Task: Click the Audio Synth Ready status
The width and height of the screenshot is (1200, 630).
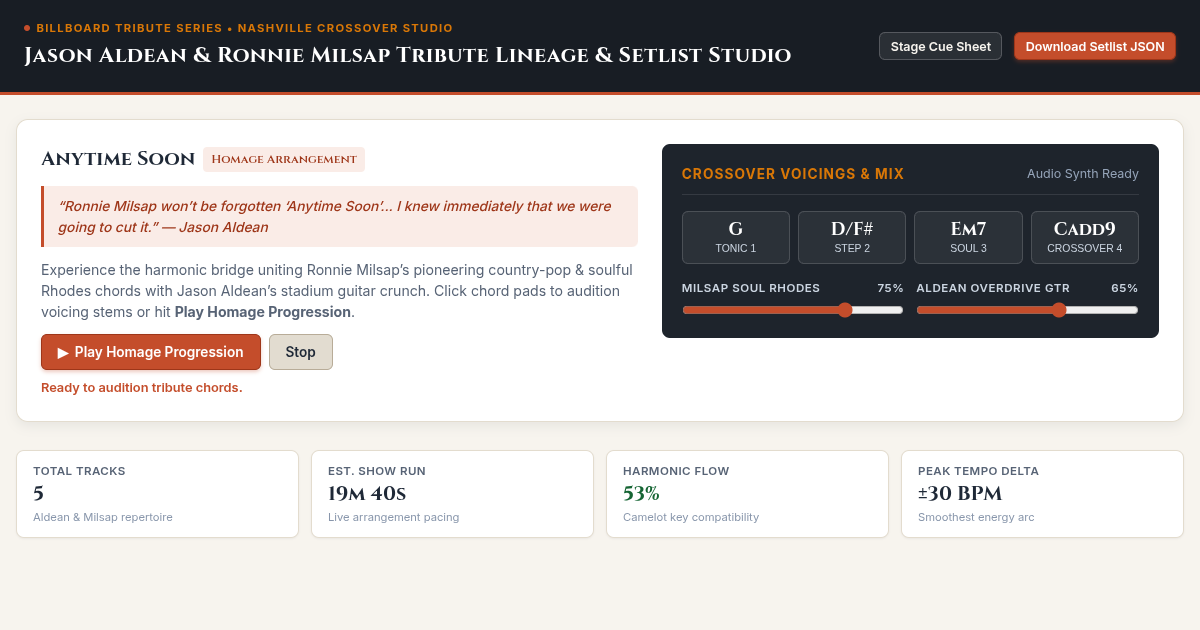Action: coord(1083,174)
